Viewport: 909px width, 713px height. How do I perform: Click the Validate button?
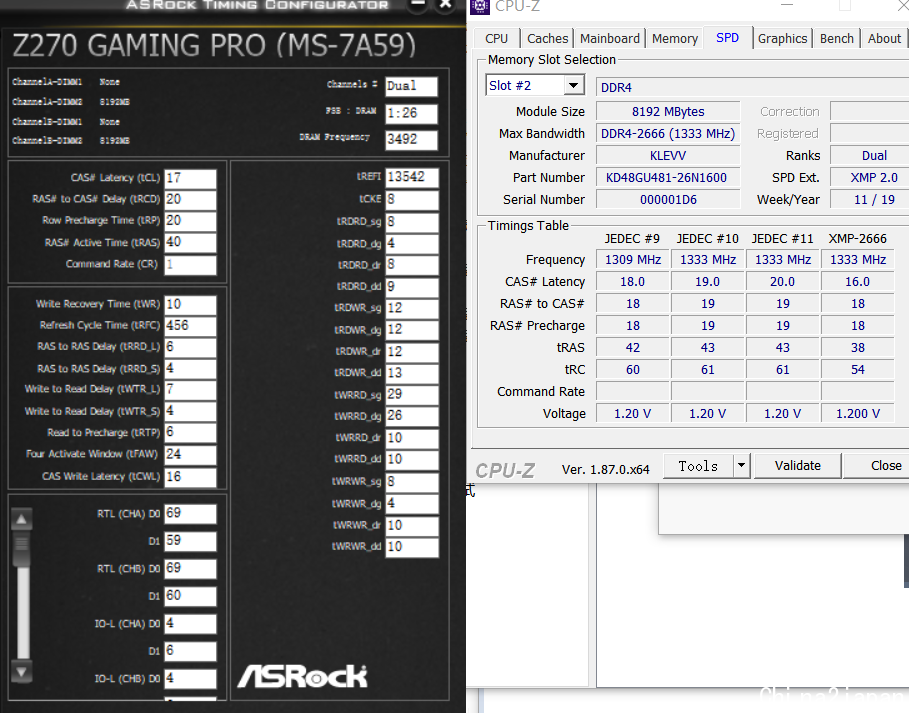point(797,465)
